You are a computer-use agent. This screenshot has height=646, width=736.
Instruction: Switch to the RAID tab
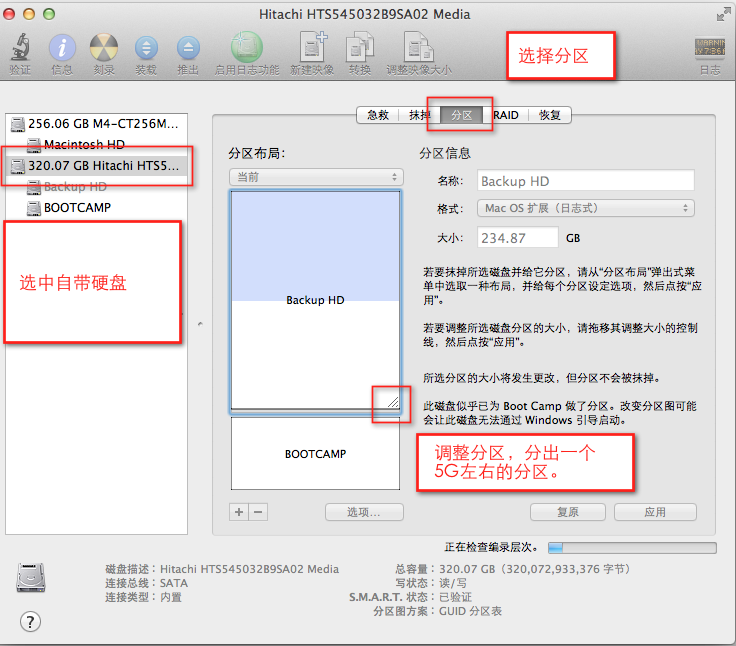point(506,115)
